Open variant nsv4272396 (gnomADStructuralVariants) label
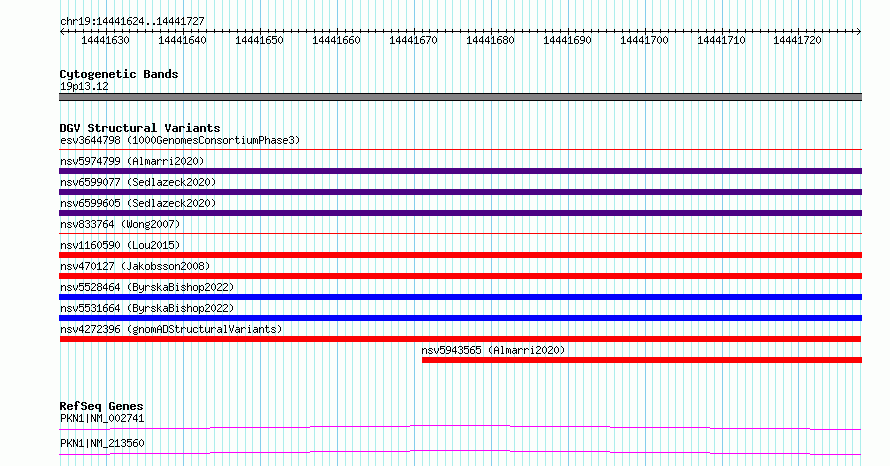Image resolution: width=890 pixels, height=466 pixels. pos(171,329)
